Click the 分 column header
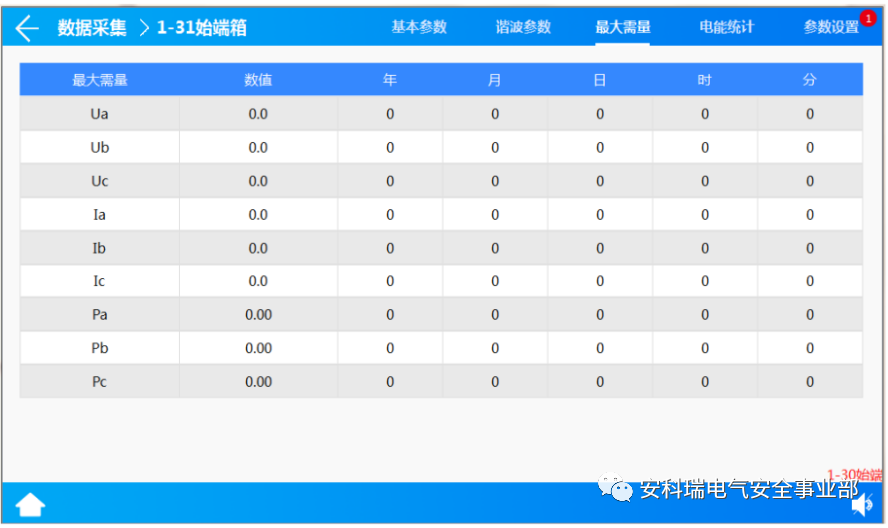 click(x=810, y=80)
